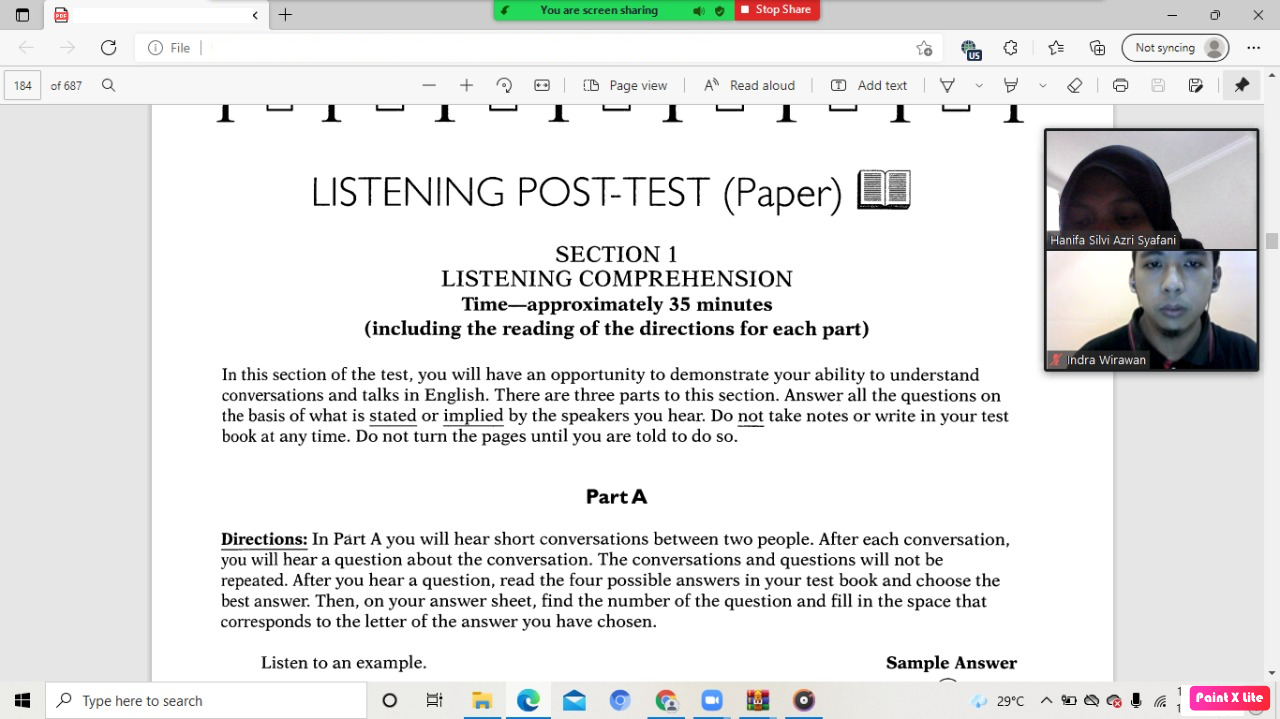The width and height of the screenshot is (1280, 719).
Task: Switch to Page view mode
Action: [x=625, y=85]
